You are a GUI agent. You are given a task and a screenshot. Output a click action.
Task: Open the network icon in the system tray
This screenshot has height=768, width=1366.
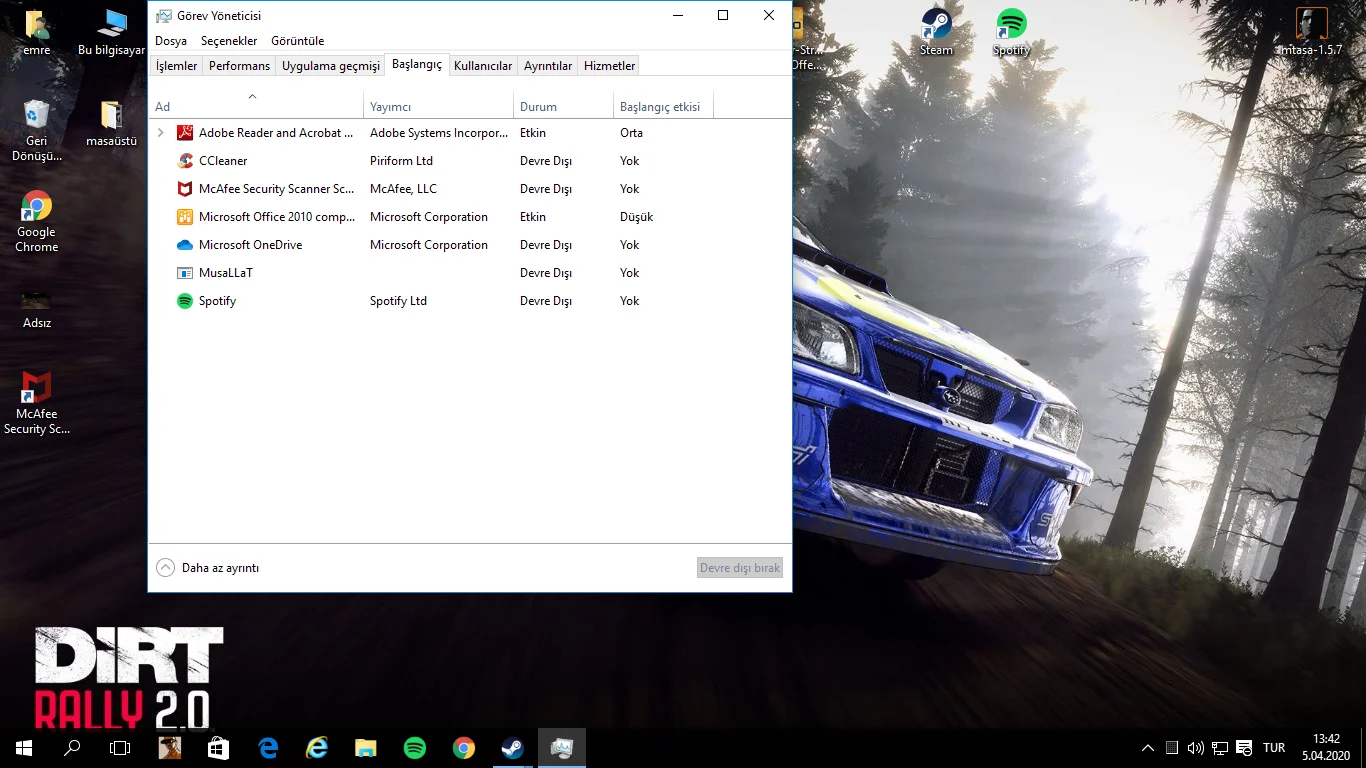pos(1220,748)
